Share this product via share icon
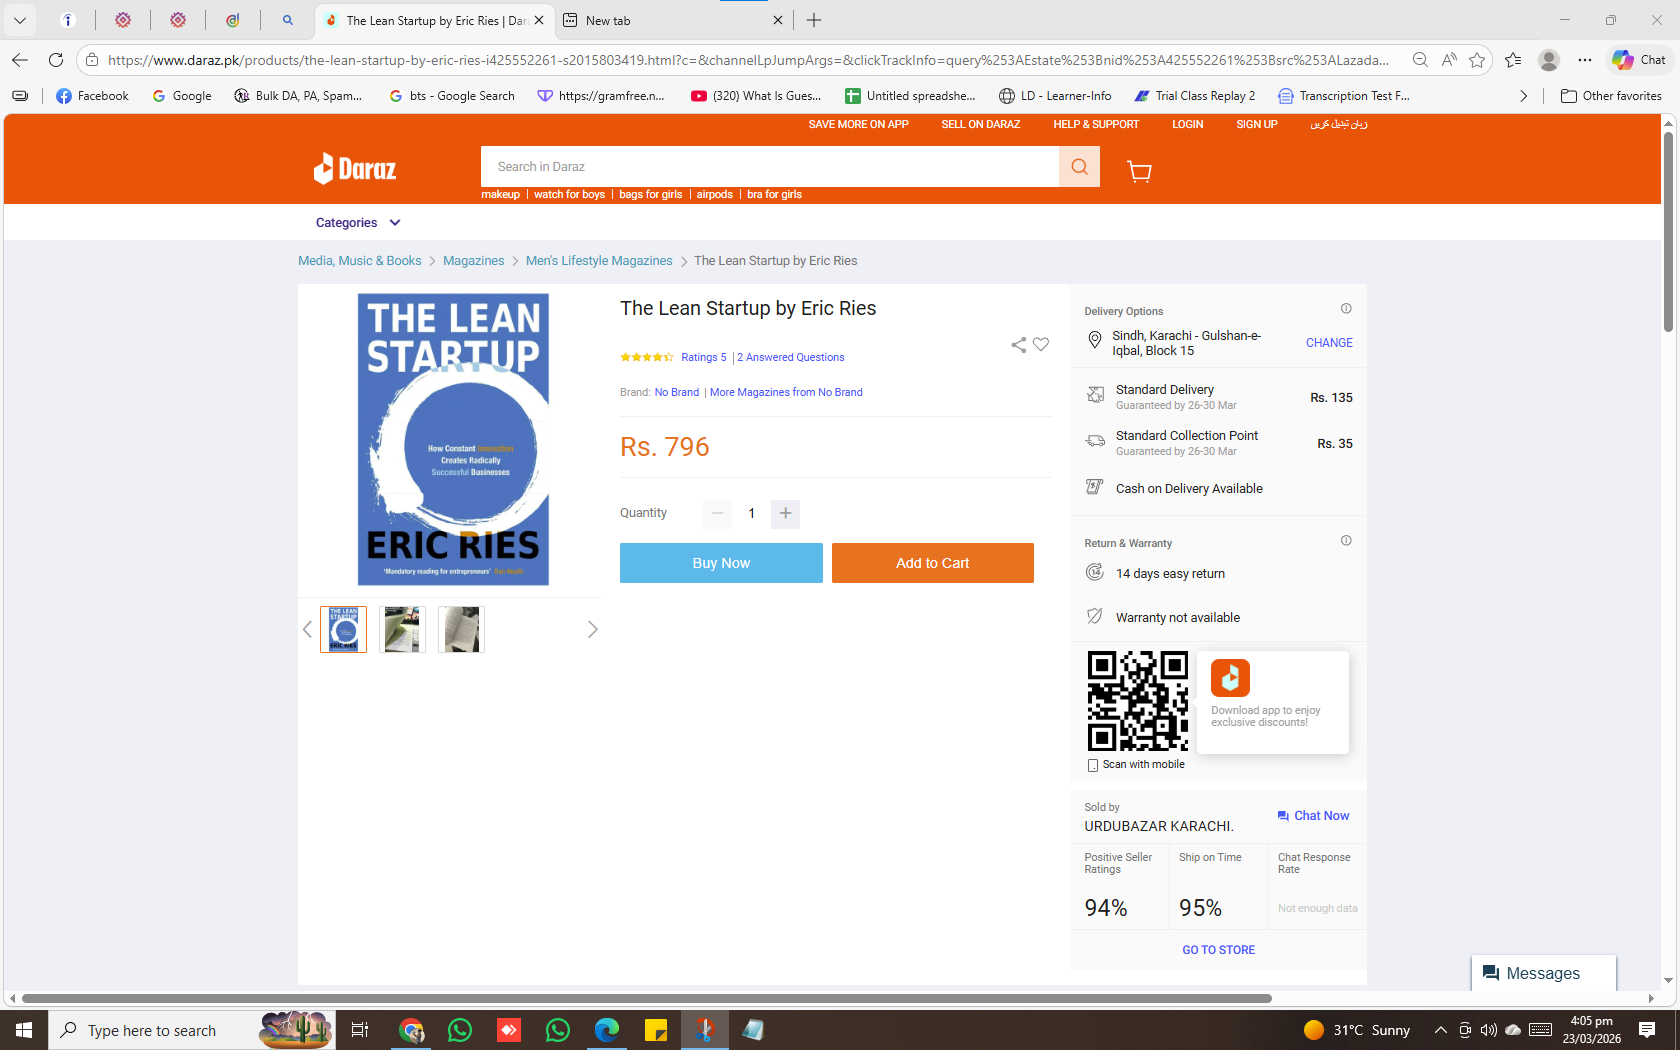Viewport: 1680px width, 1050px height. click(x=1018, y=345)
